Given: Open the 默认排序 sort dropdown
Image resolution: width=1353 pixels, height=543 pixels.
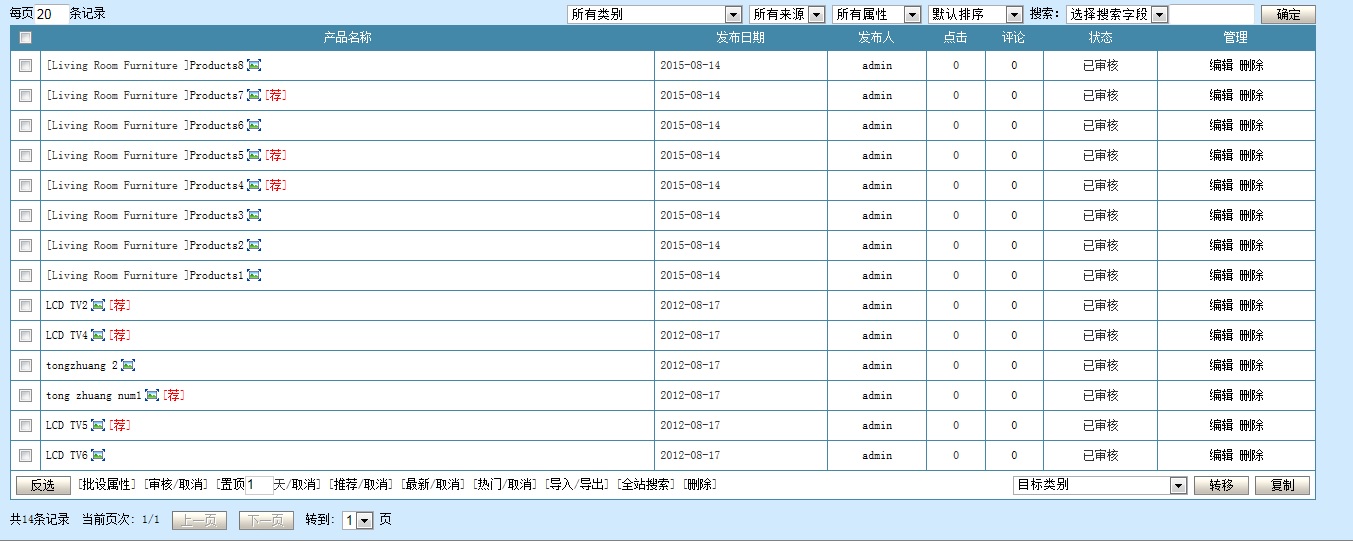Looking at the screenshot, I should (976, 15).
